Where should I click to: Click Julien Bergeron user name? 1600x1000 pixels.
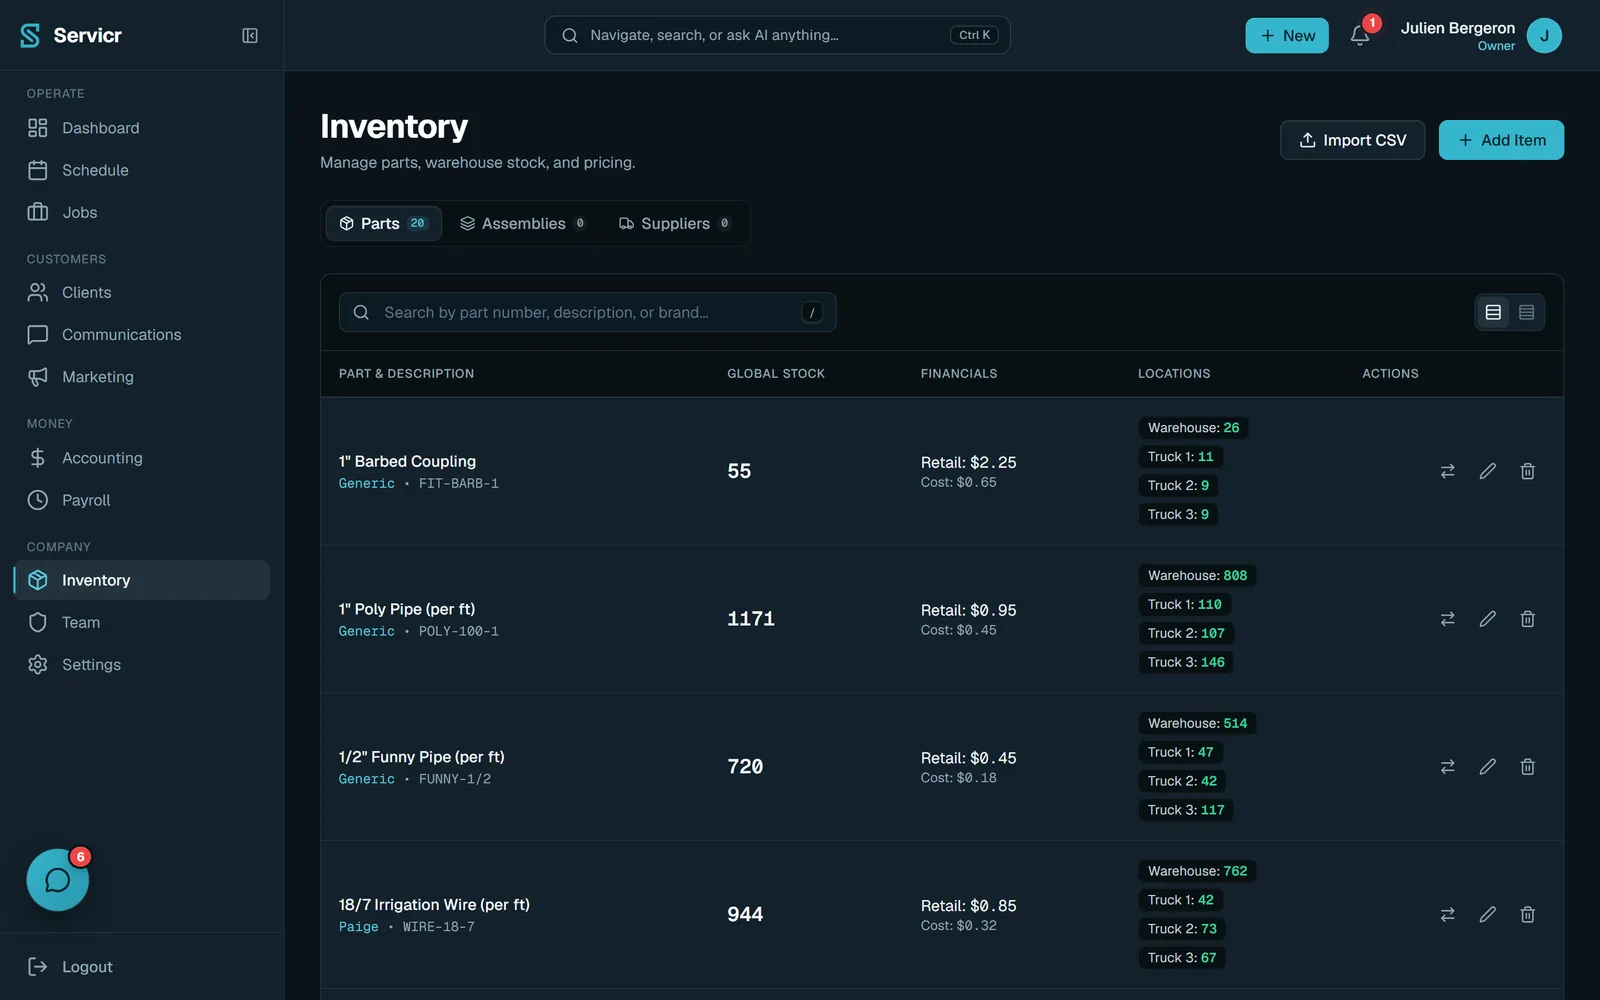point(1457,28)
